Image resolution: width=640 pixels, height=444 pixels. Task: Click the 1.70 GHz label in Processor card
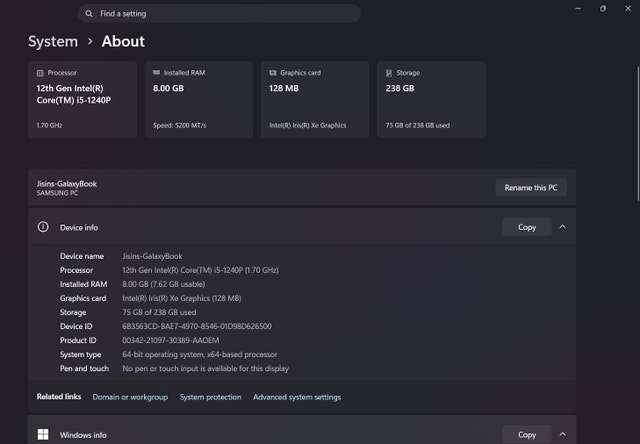pyautogui.click(x=49, y=125)
